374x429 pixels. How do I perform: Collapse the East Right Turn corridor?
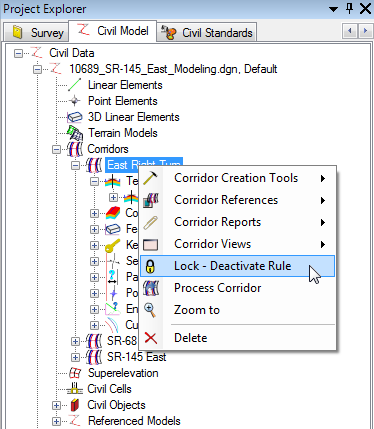click(x=76, y=165)
